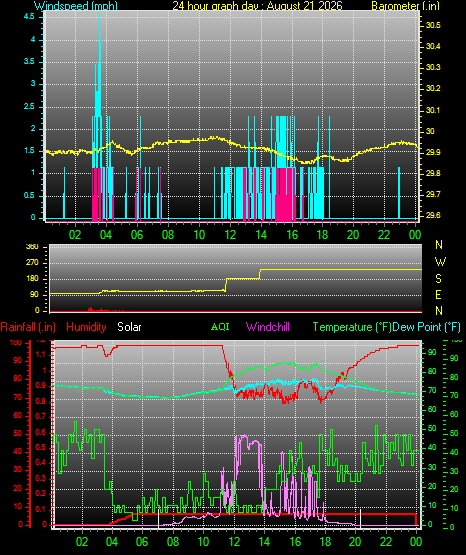Click the 18 hour mark on bottom graph
The width and height of the screenshot is (466, 555).
[x=326, y=542]
